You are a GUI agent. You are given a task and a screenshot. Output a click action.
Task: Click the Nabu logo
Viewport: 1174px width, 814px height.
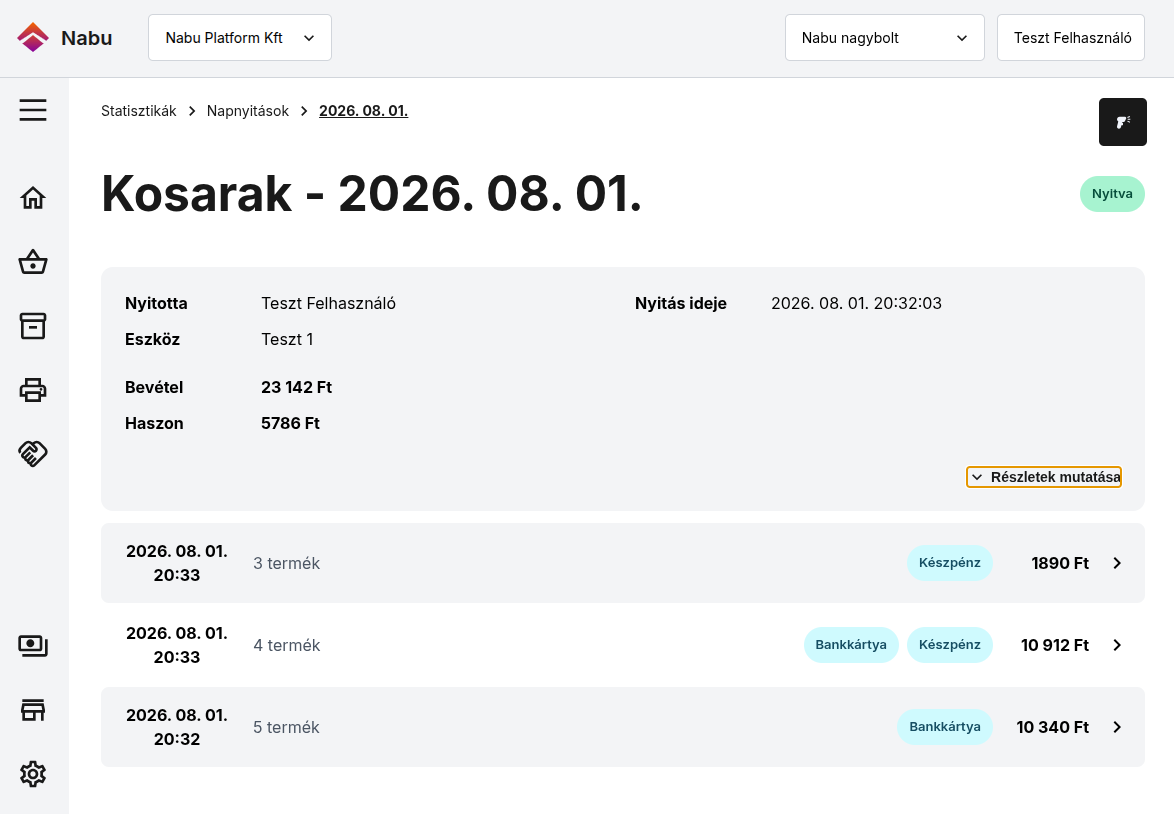click(x=64, y=37)
